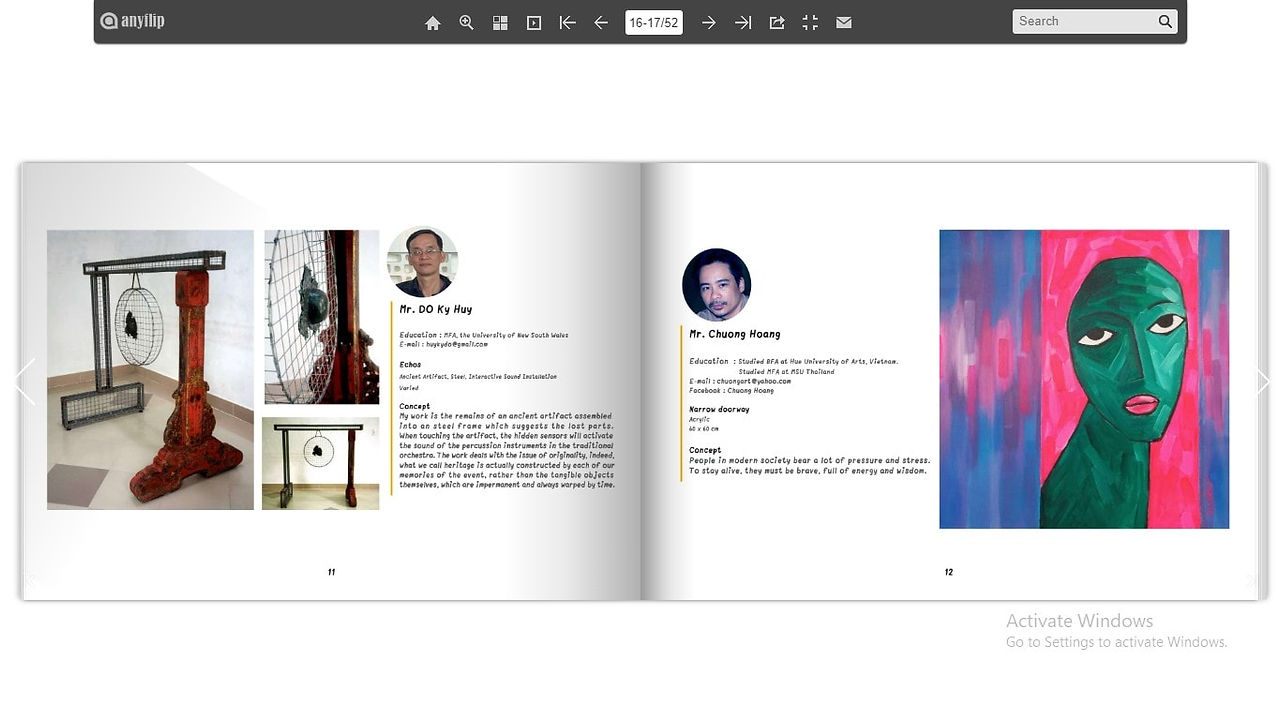Click the close-up wire gong photo
This screenshot has height=720, width=1280.
[322, 317]
